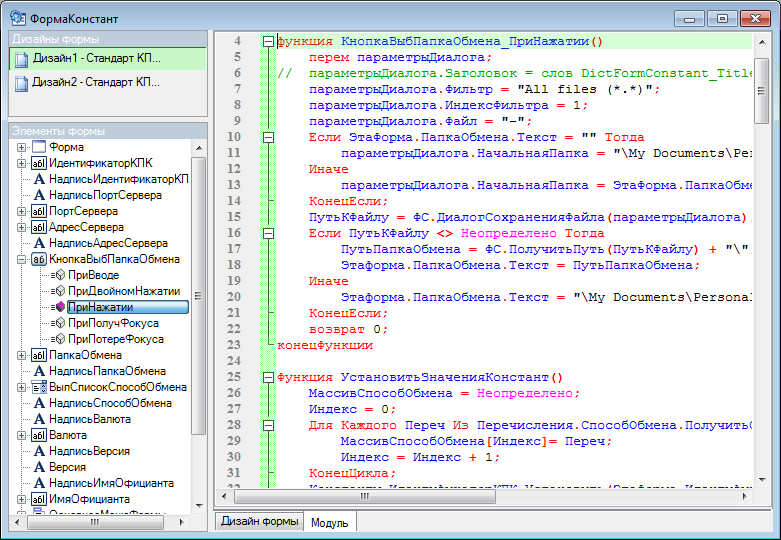Collapse code fold at line 10 Если
Image resolution: width=781 pixels, height=540 pixels.
coord(268,137)
